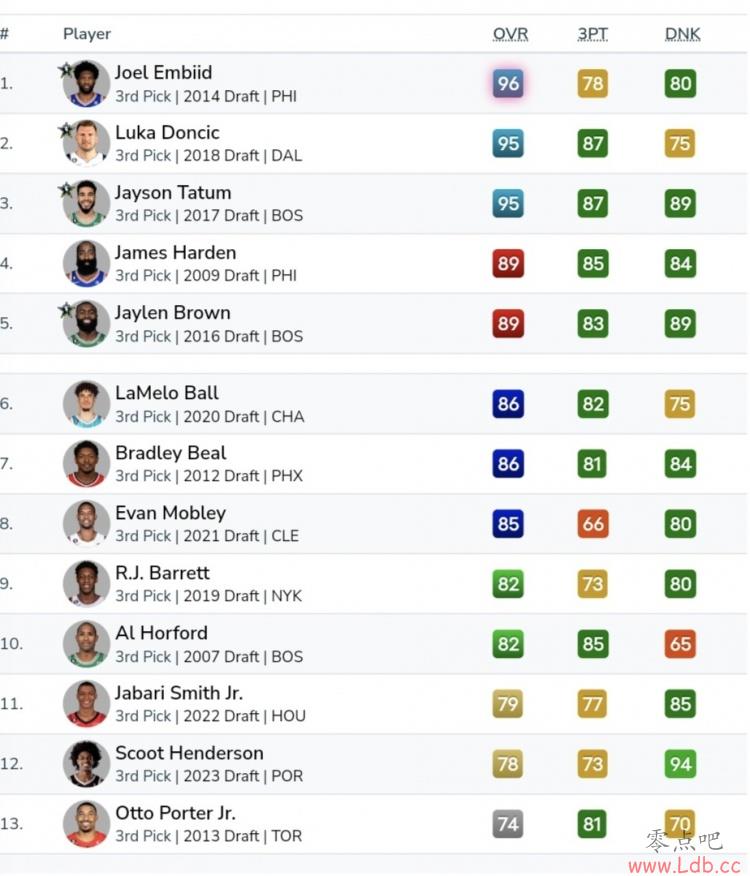Click Evan Mobley's orange 66 three-point badge
Viewport: 750px width, 876px height.
coord(592,523)
